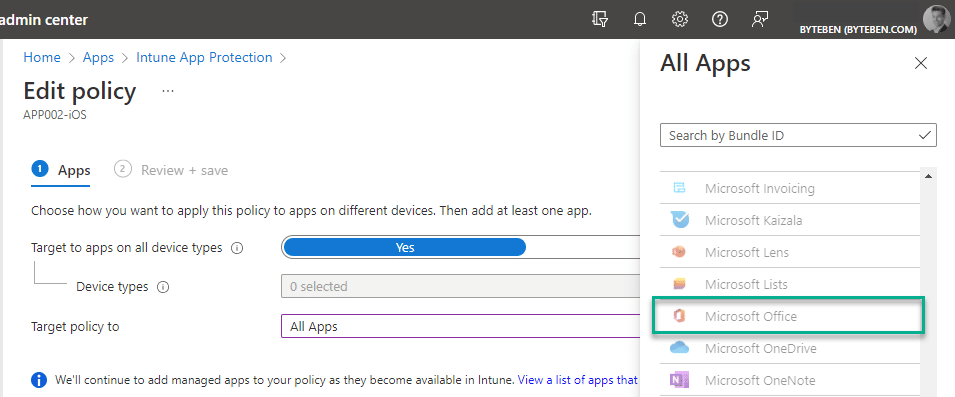This screenshot has width=955, height=397.
Task: Navigate to Home breadcrumb
Action: pyautogui.click(x=42, y=57)
